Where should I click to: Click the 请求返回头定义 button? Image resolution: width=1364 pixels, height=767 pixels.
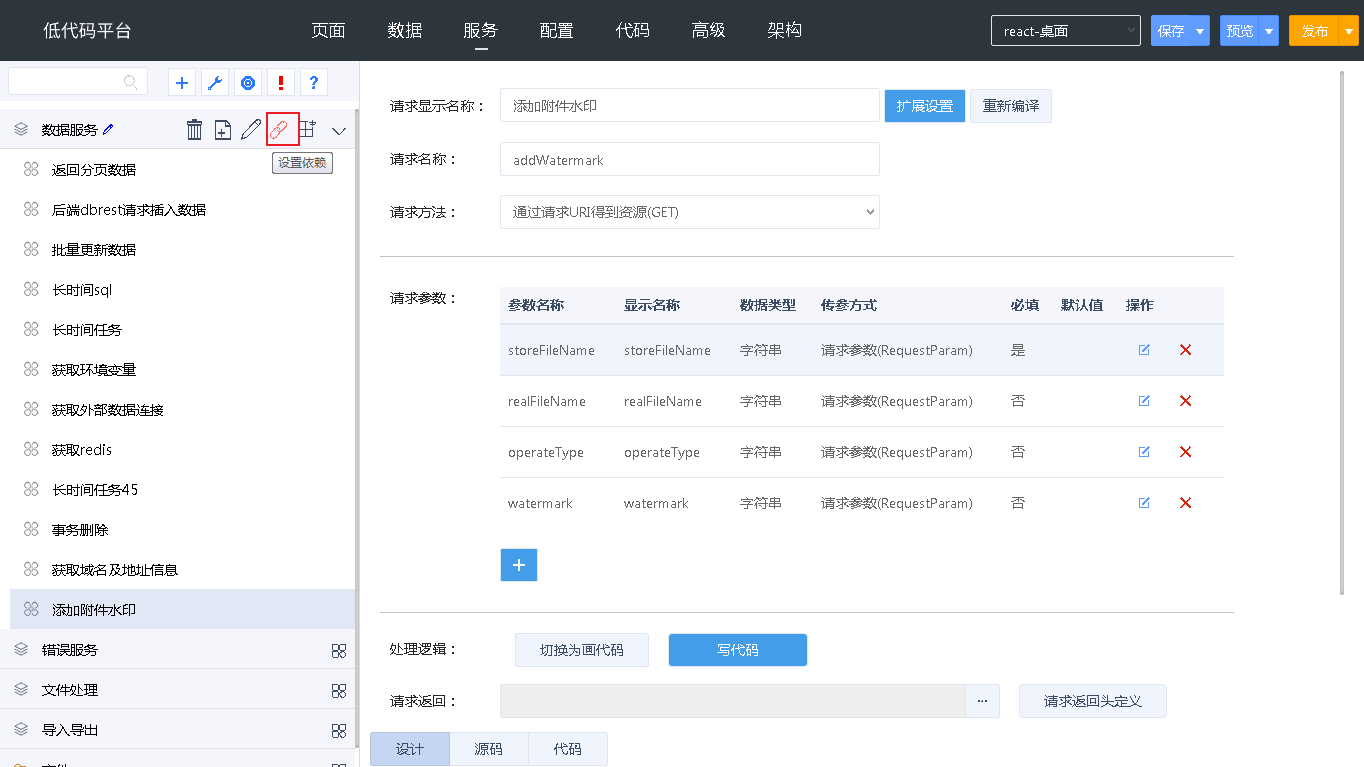tap(1093, 701)
